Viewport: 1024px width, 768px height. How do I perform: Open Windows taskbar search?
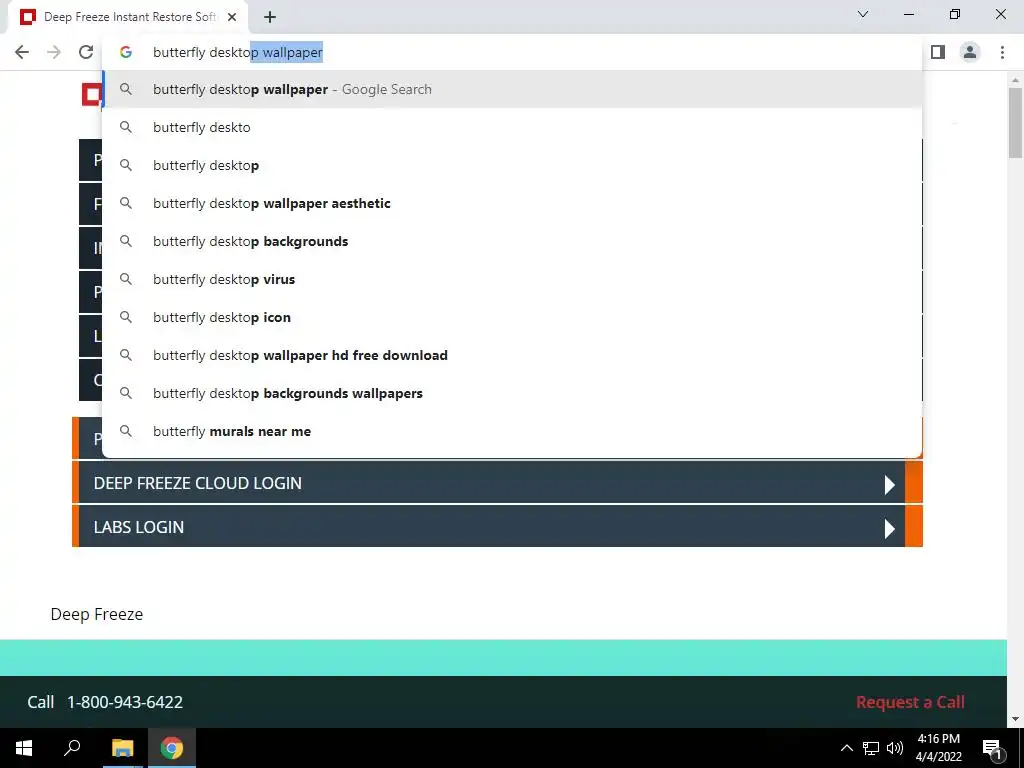pos(72,748)
